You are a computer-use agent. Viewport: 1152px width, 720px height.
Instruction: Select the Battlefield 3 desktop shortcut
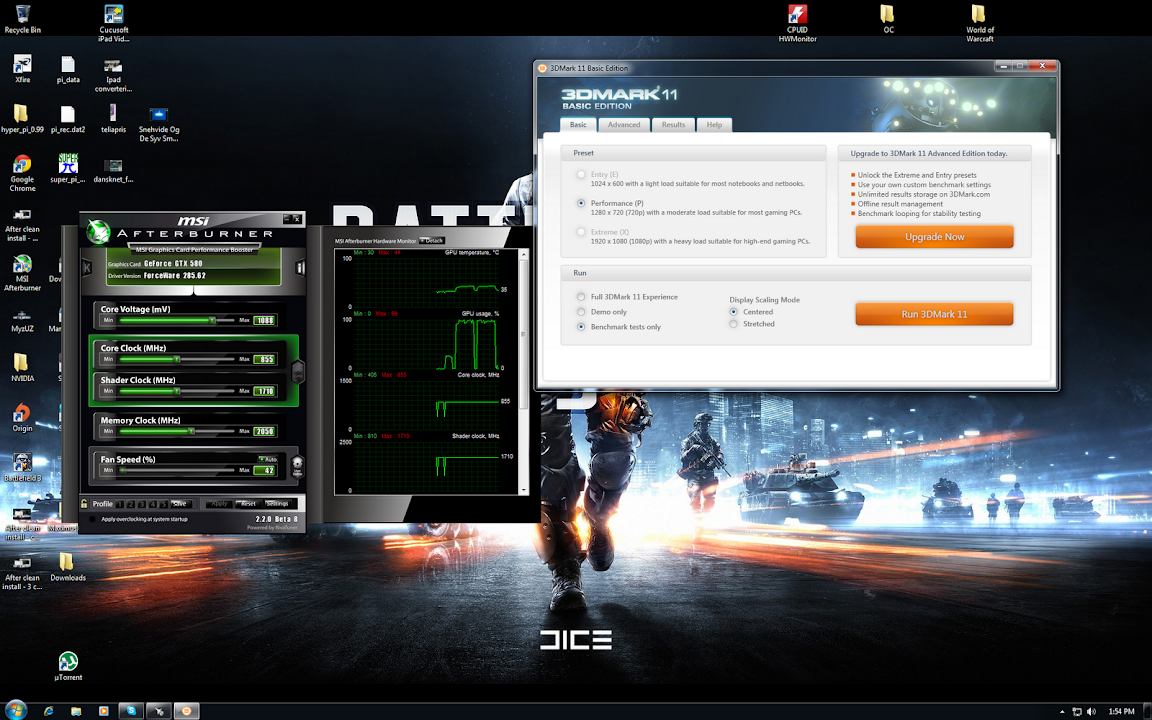(22, 467)
